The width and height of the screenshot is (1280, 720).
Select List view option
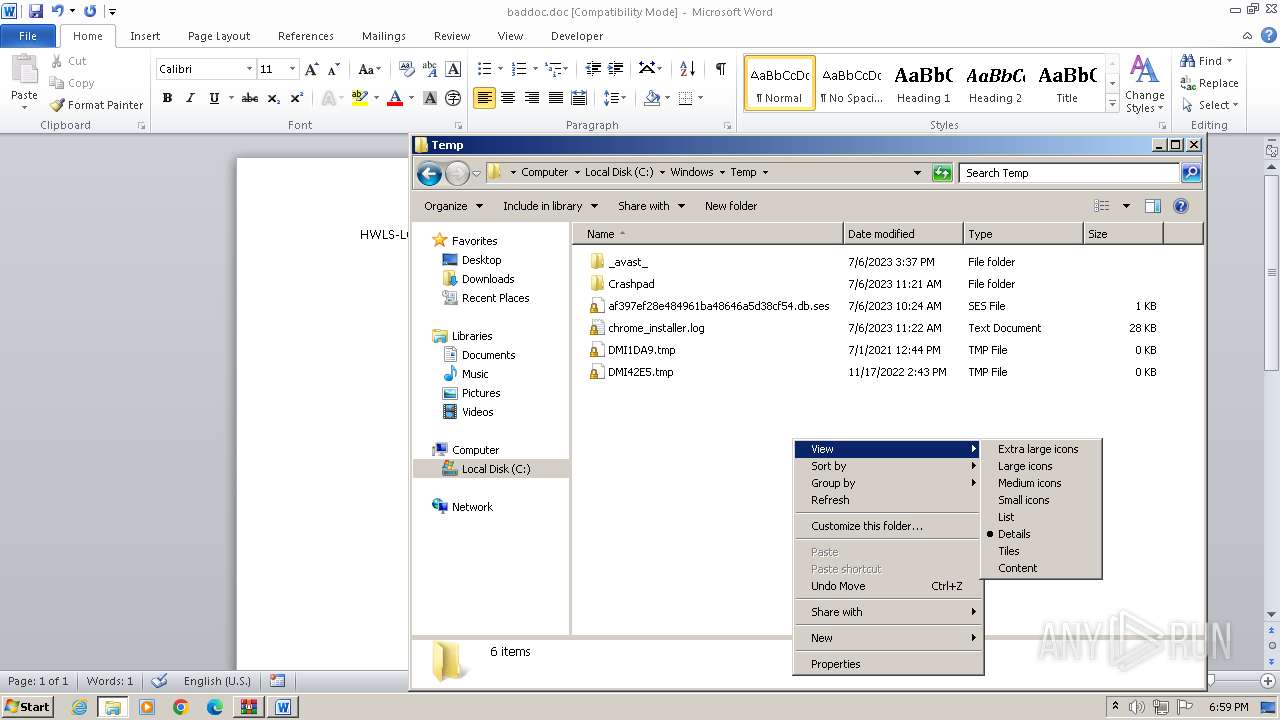(x=1041, y=517)
